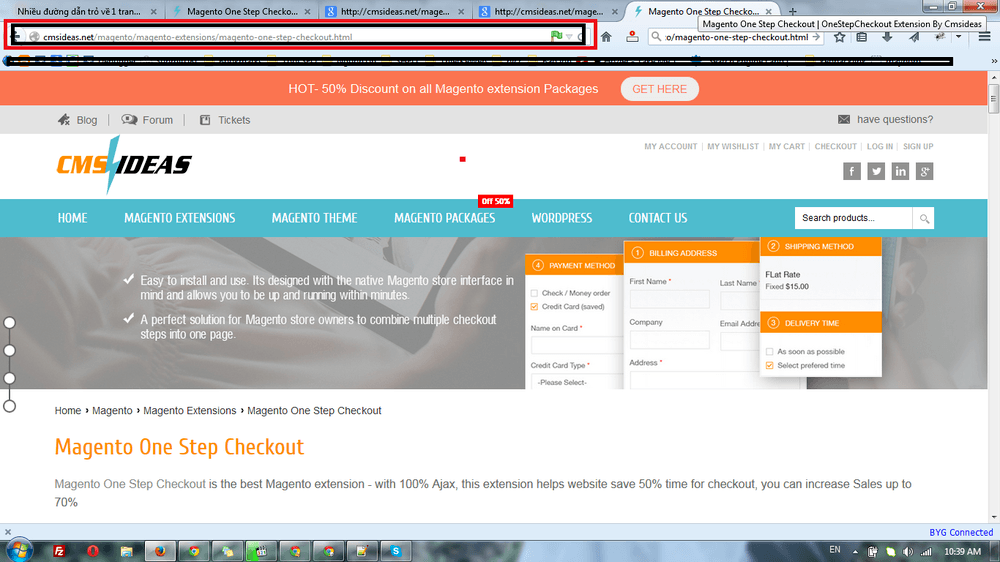
Task: Click the bookmark star icon
Action: 839,37
